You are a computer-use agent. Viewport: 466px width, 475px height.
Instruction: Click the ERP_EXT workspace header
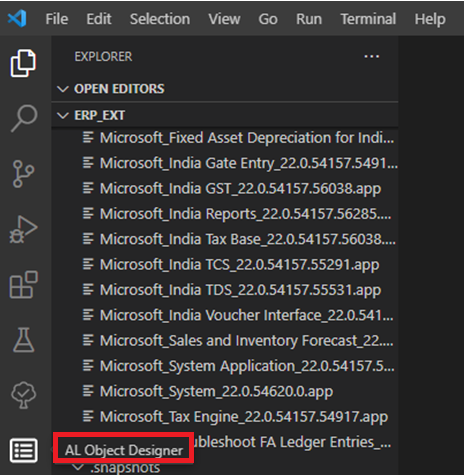[x=225, y=115]
